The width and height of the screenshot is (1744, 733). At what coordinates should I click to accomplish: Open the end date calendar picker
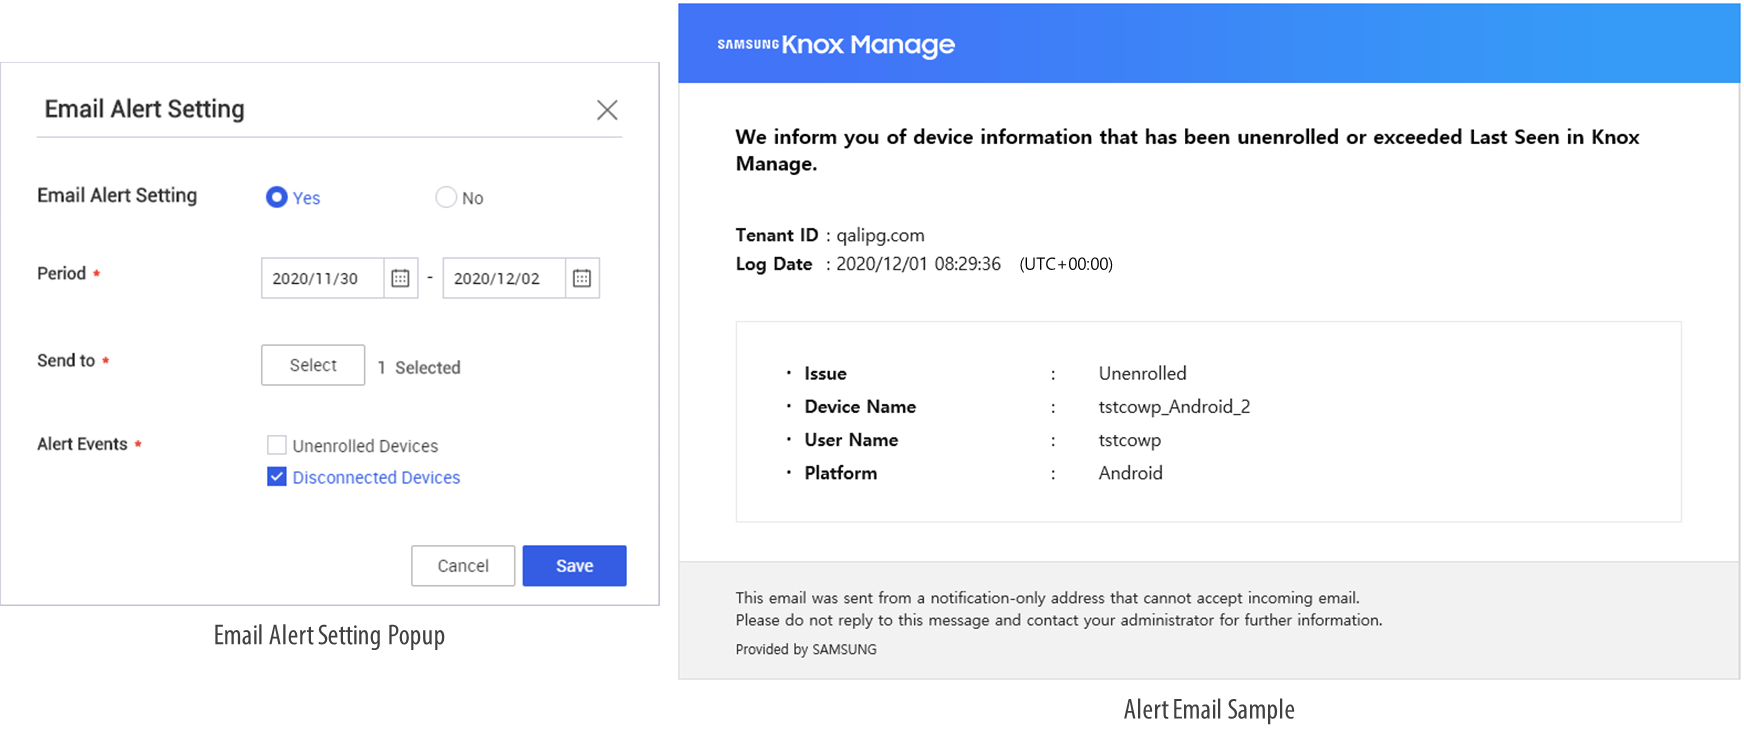(582, 278)
